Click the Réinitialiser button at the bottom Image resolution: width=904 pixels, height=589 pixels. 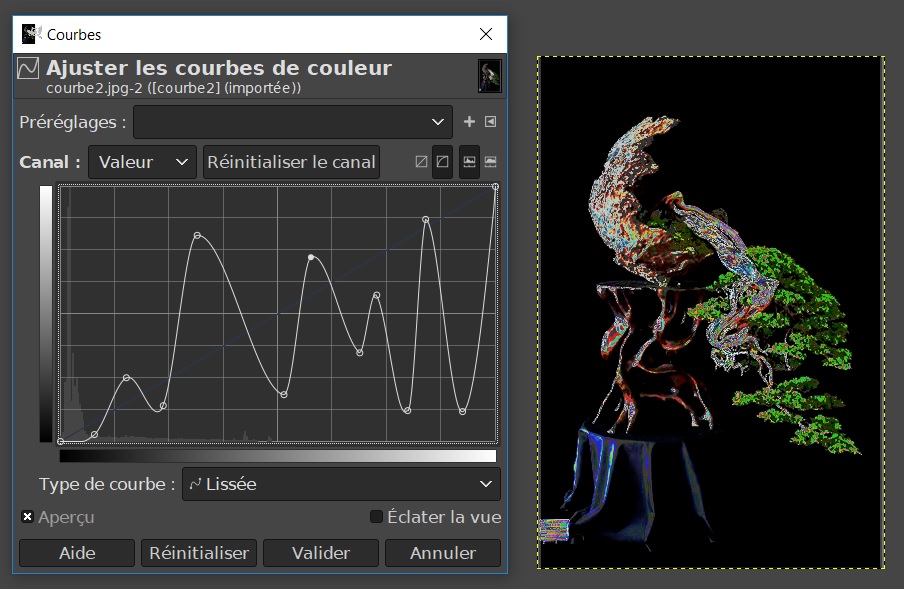(199, 553)
